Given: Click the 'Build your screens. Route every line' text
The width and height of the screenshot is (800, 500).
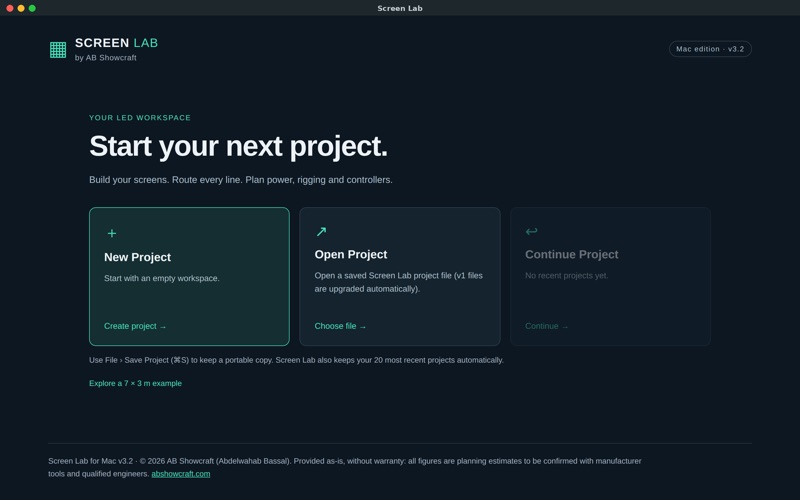Looking at the screenshot, I should pyautogui.click(x=241, y=180).
